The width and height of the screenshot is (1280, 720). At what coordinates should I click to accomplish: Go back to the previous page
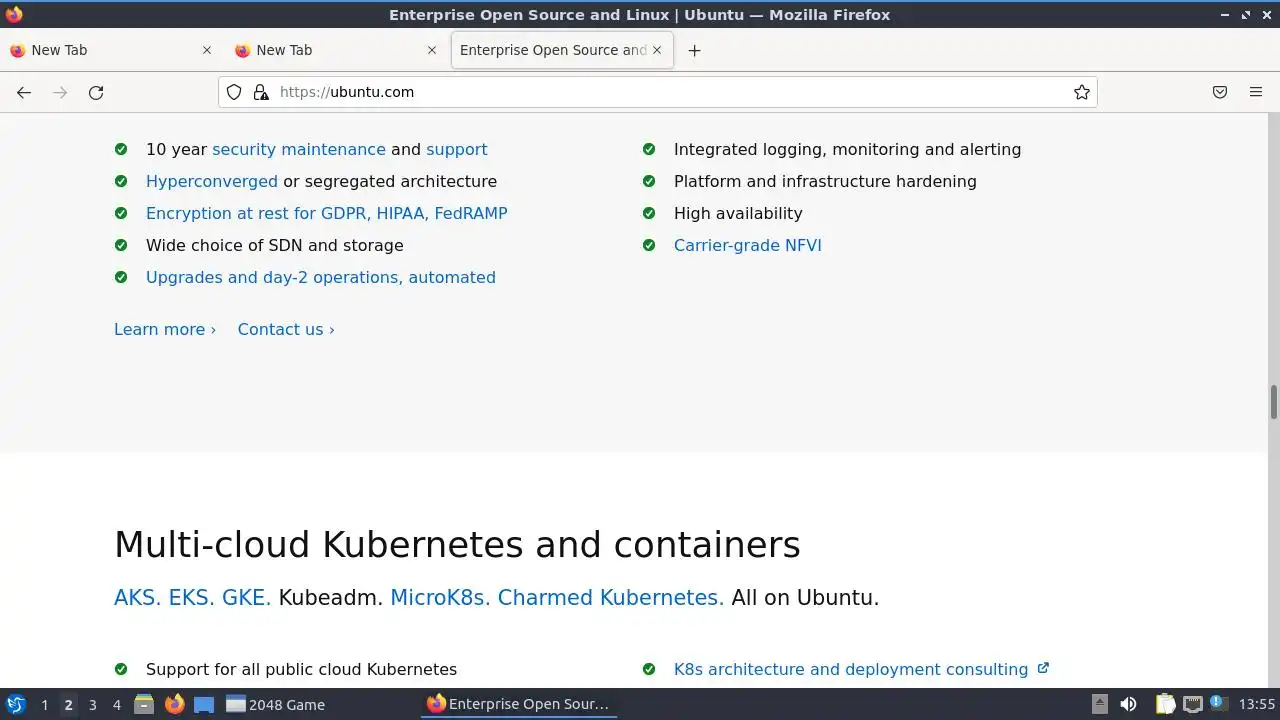tap(24, 92)
